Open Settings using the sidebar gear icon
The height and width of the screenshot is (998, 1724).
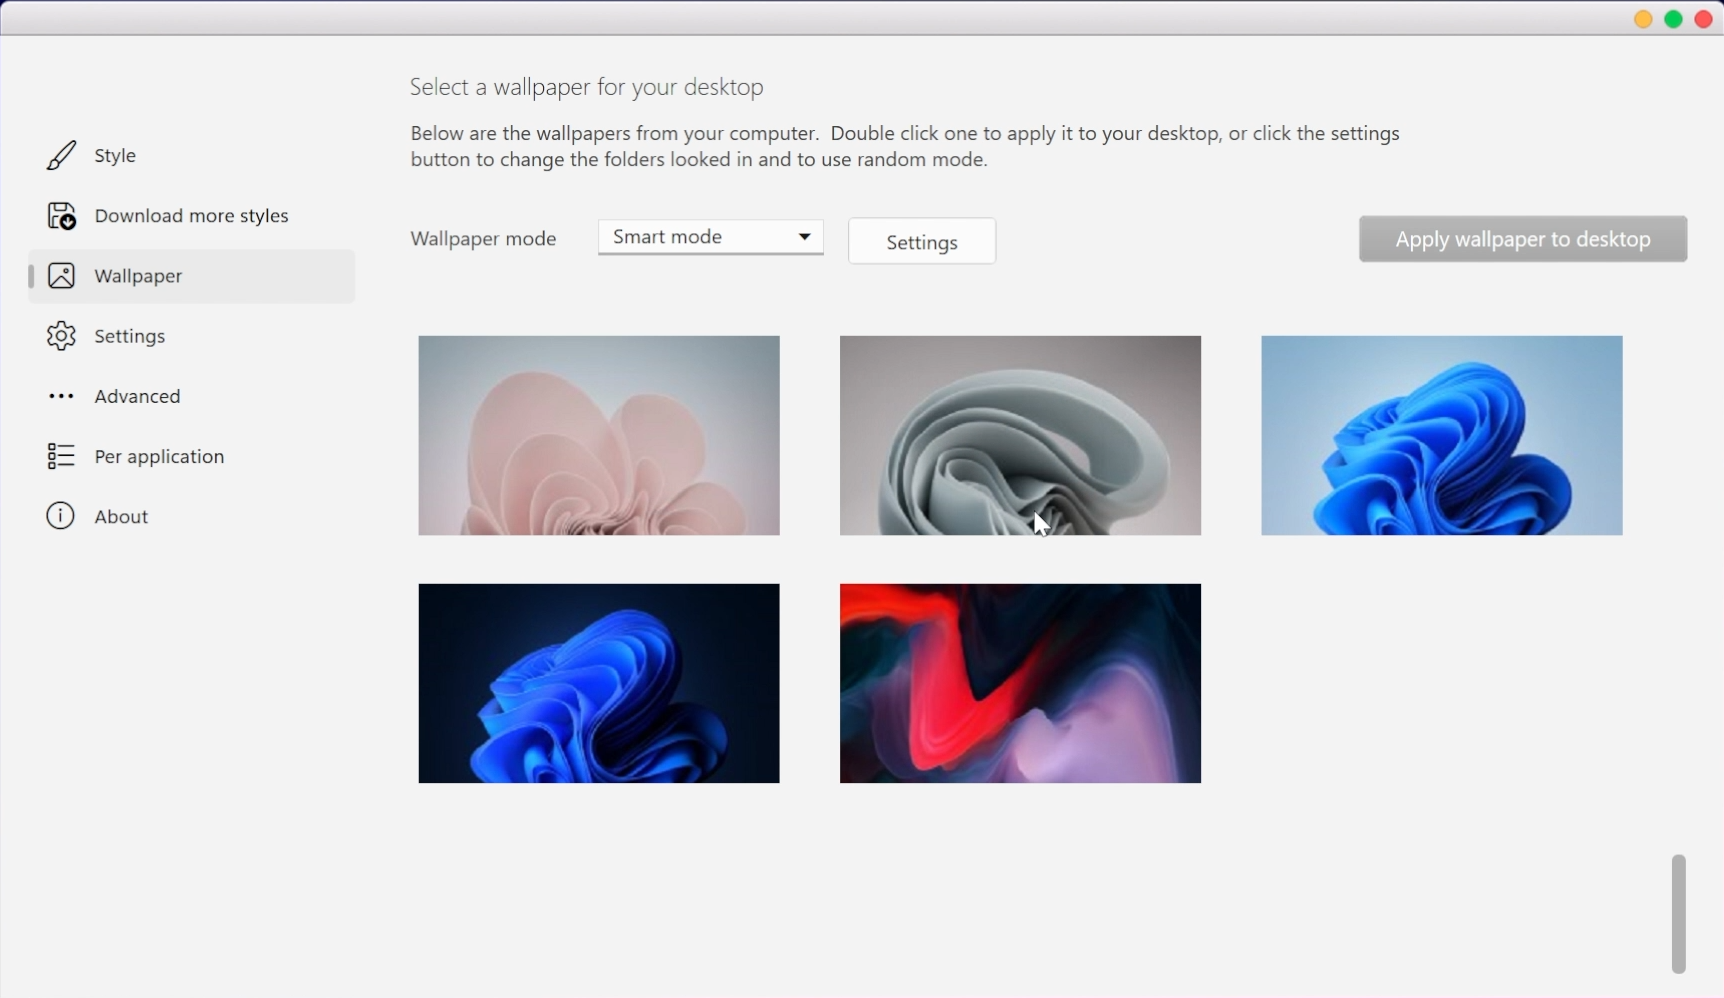point(61,336)
